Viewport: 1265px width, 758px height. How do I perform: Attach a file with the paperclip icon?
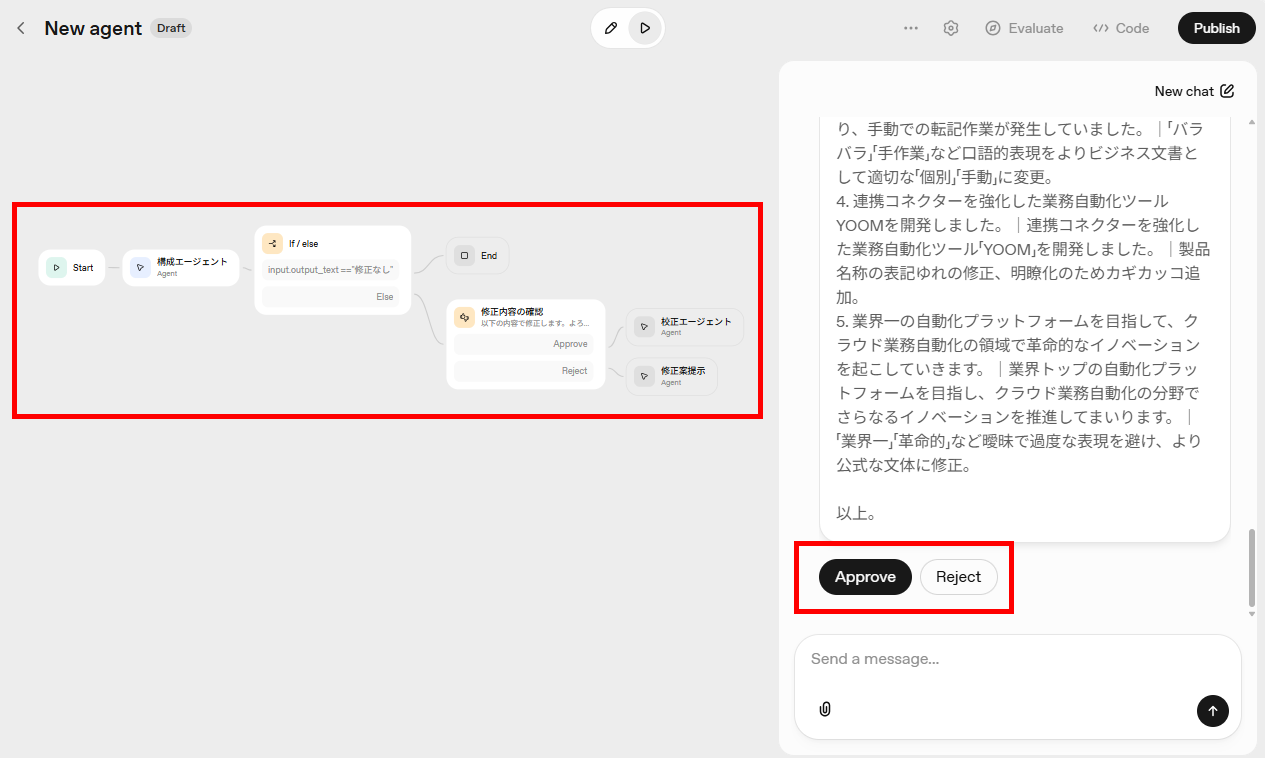(825, 709)
